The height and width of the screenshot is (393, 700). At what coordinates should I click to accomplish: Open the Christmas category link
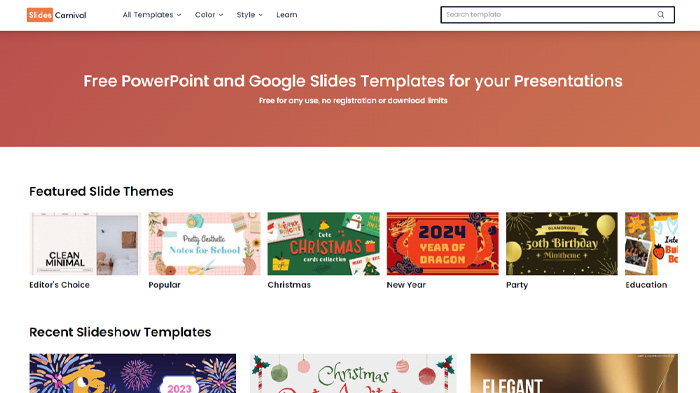pos(289,285)
